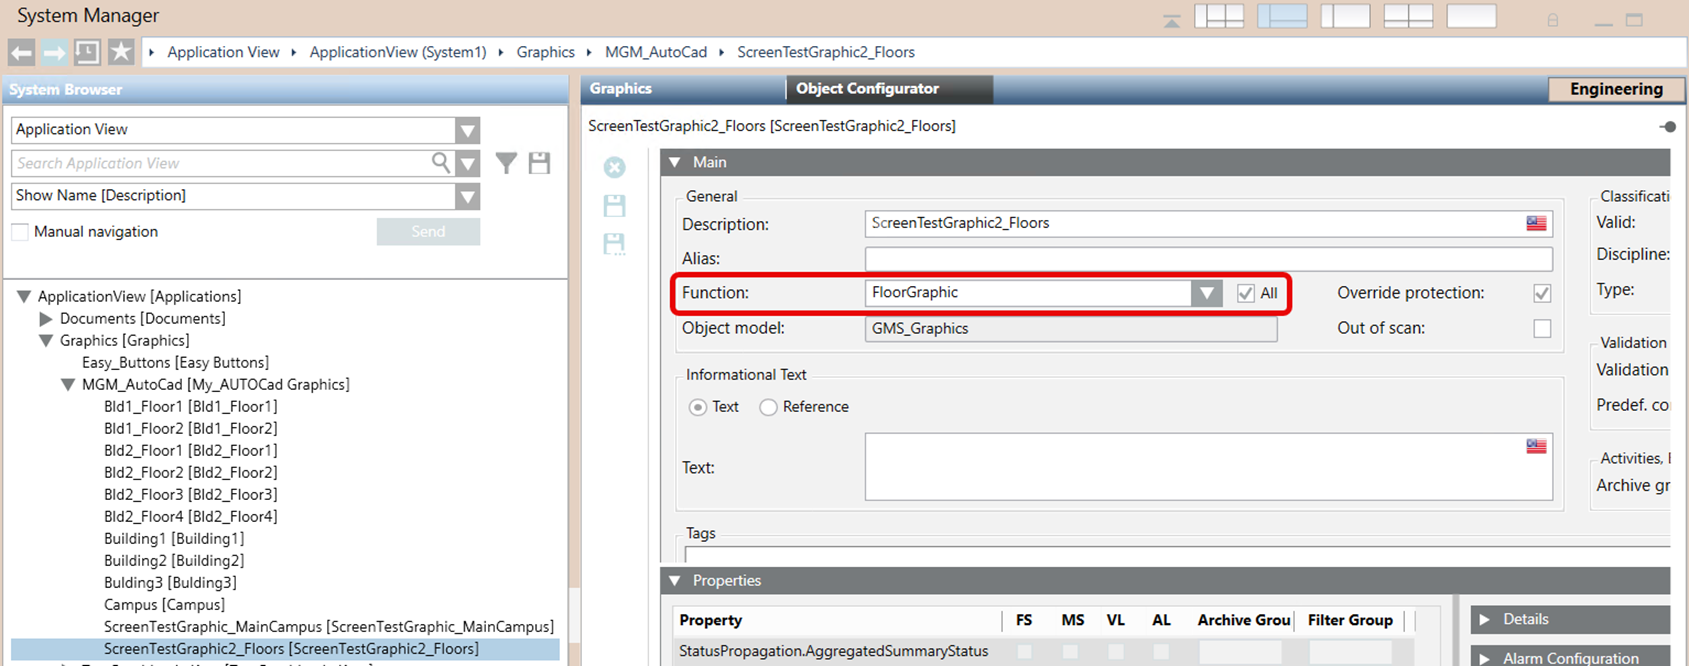Click MGM_AutoCad in the breadcrumb path

[656, 52]
